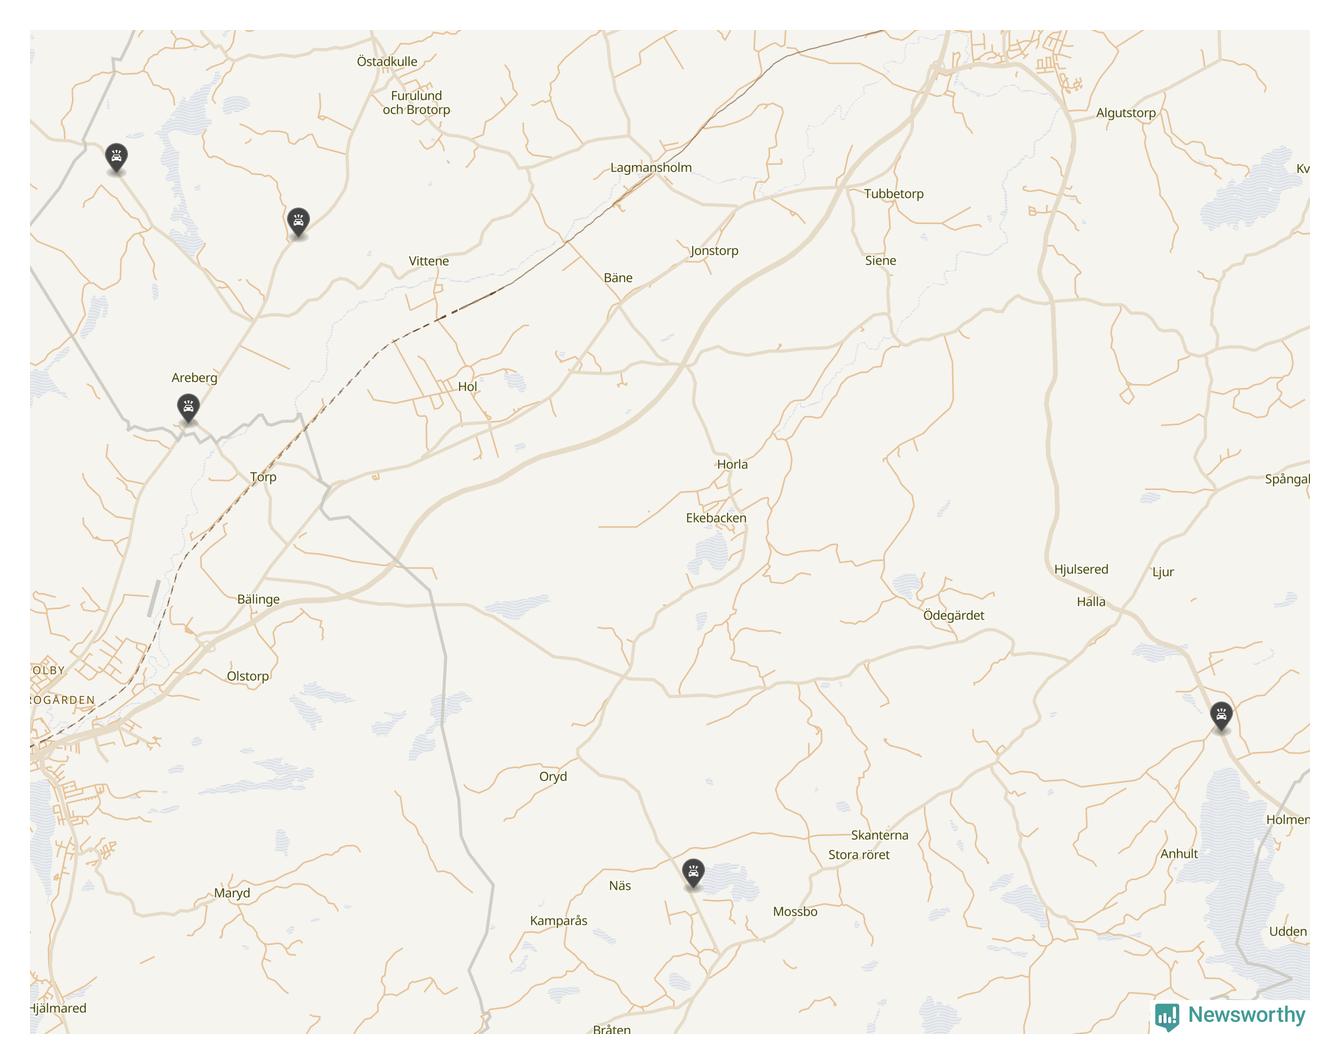Select the car marker near Näs
This screenshot has height=1064, width=1340.
pyautogui.click(x=693, y=873)
